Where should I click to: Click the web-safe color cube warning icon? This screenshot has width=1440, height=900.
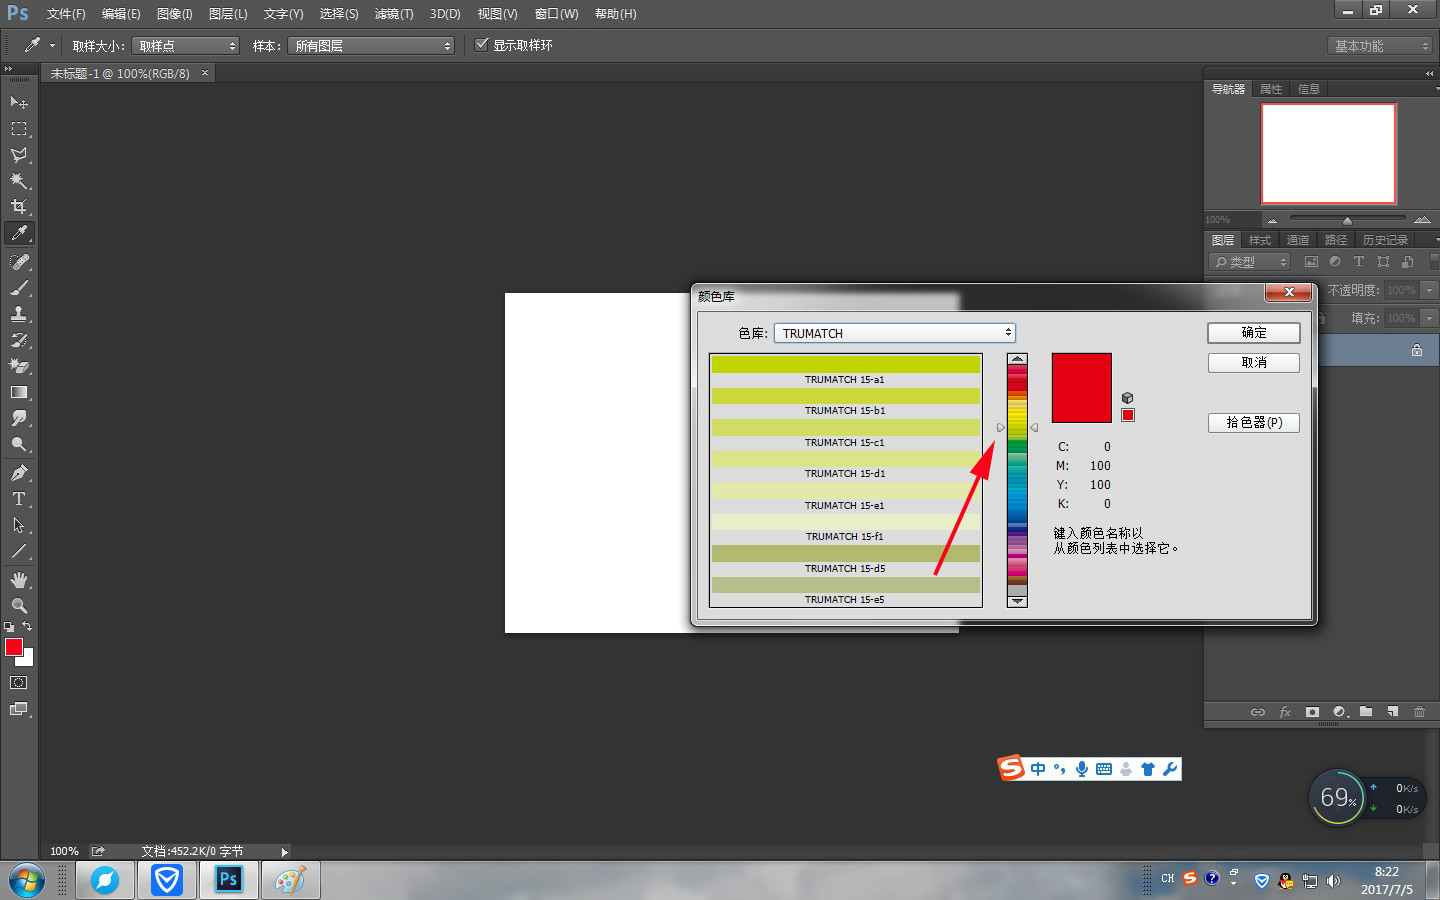pyautogui.click(x=1127, y=398)
